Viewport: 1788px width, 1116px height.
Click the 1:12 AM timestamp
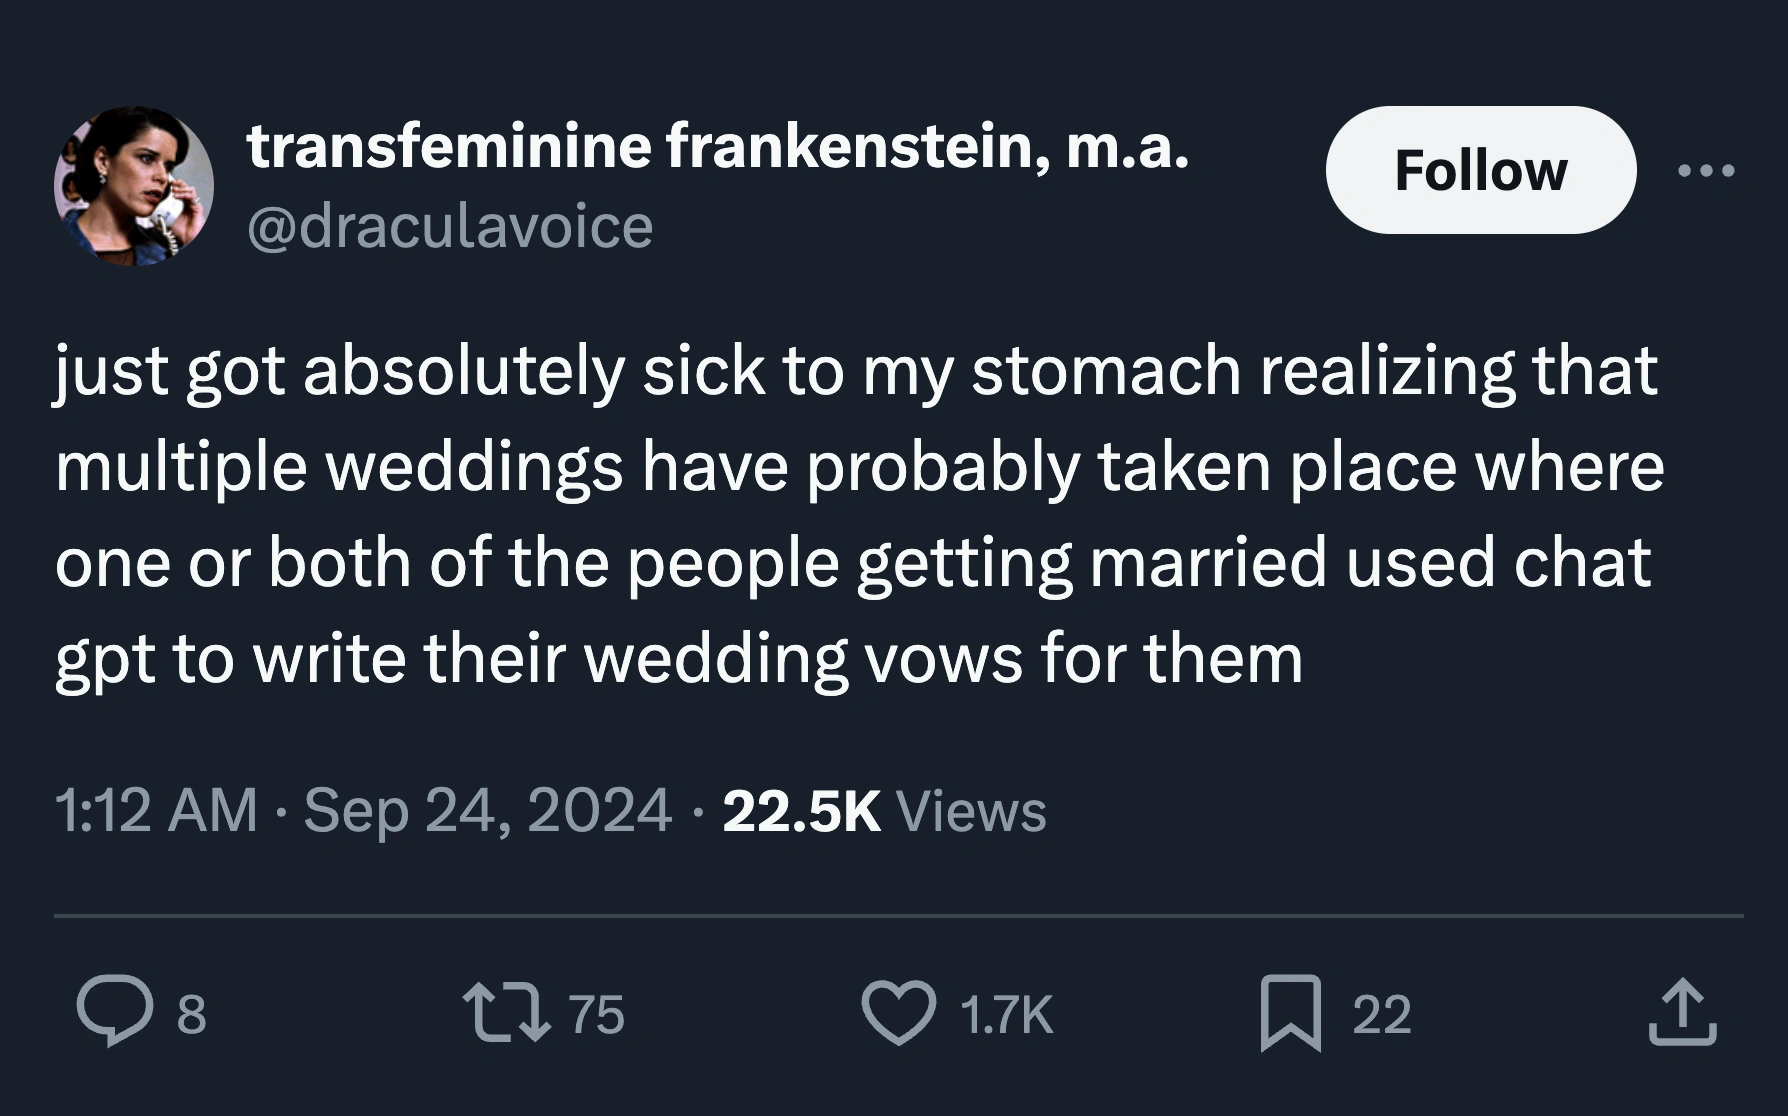click(156, 810)
